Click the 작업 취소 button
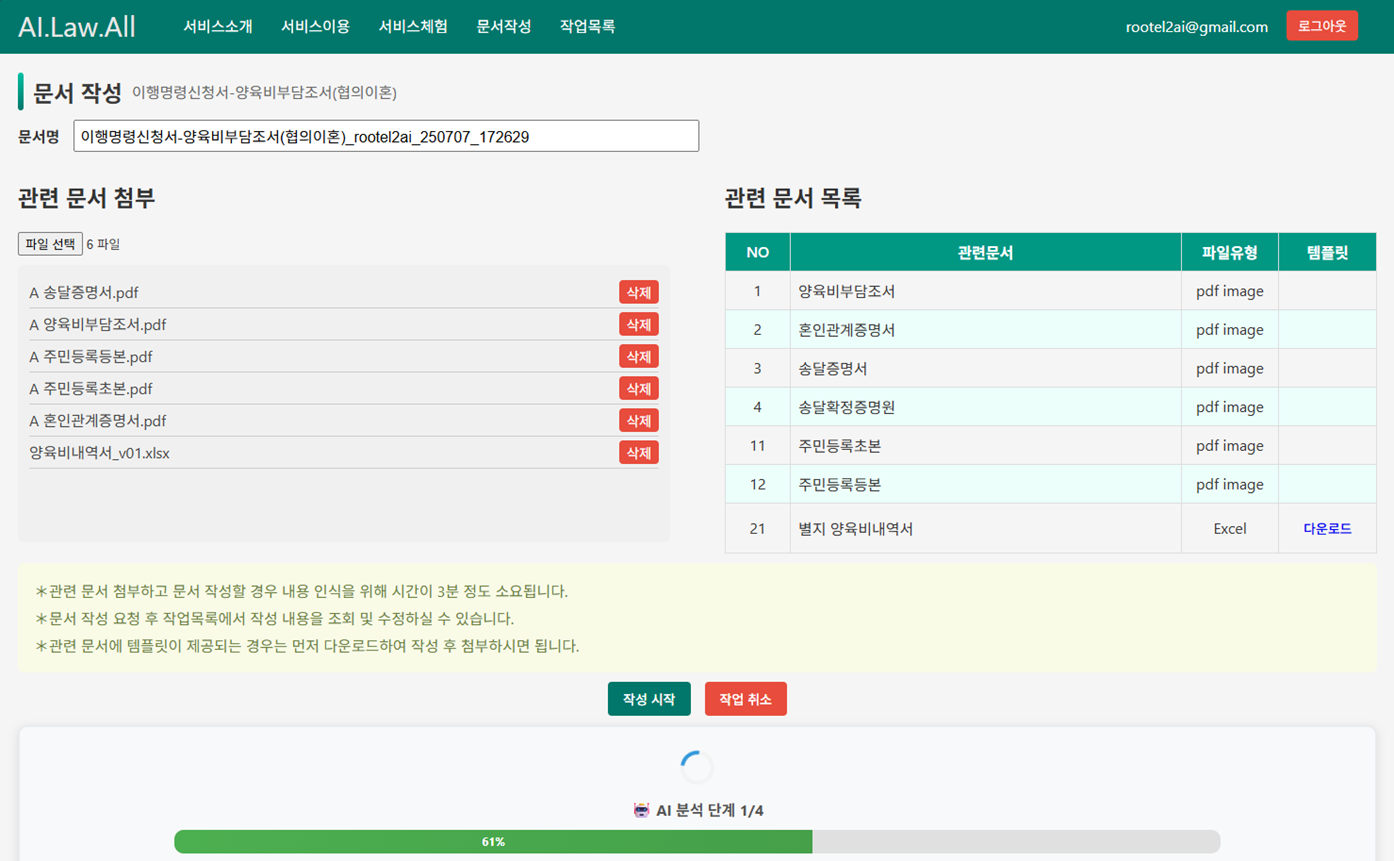The height and width of the screenshot is (861, 1394). (746, 699)
